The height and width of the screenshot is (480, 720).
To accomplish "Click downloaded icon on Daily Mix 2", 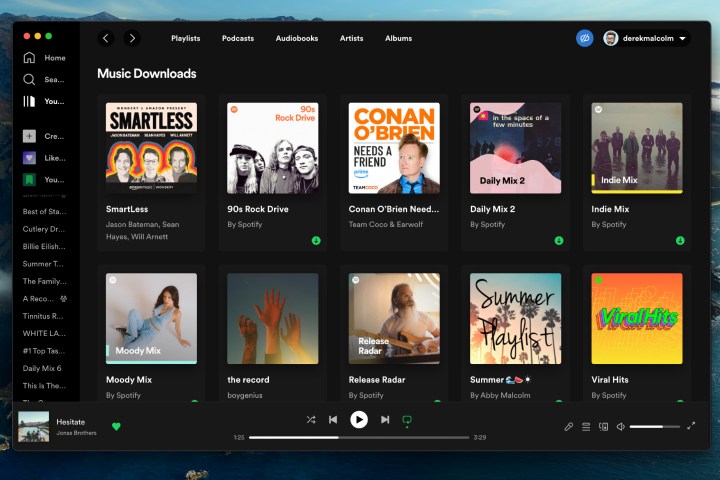I will pyautogui.click(x=559, y=240).
